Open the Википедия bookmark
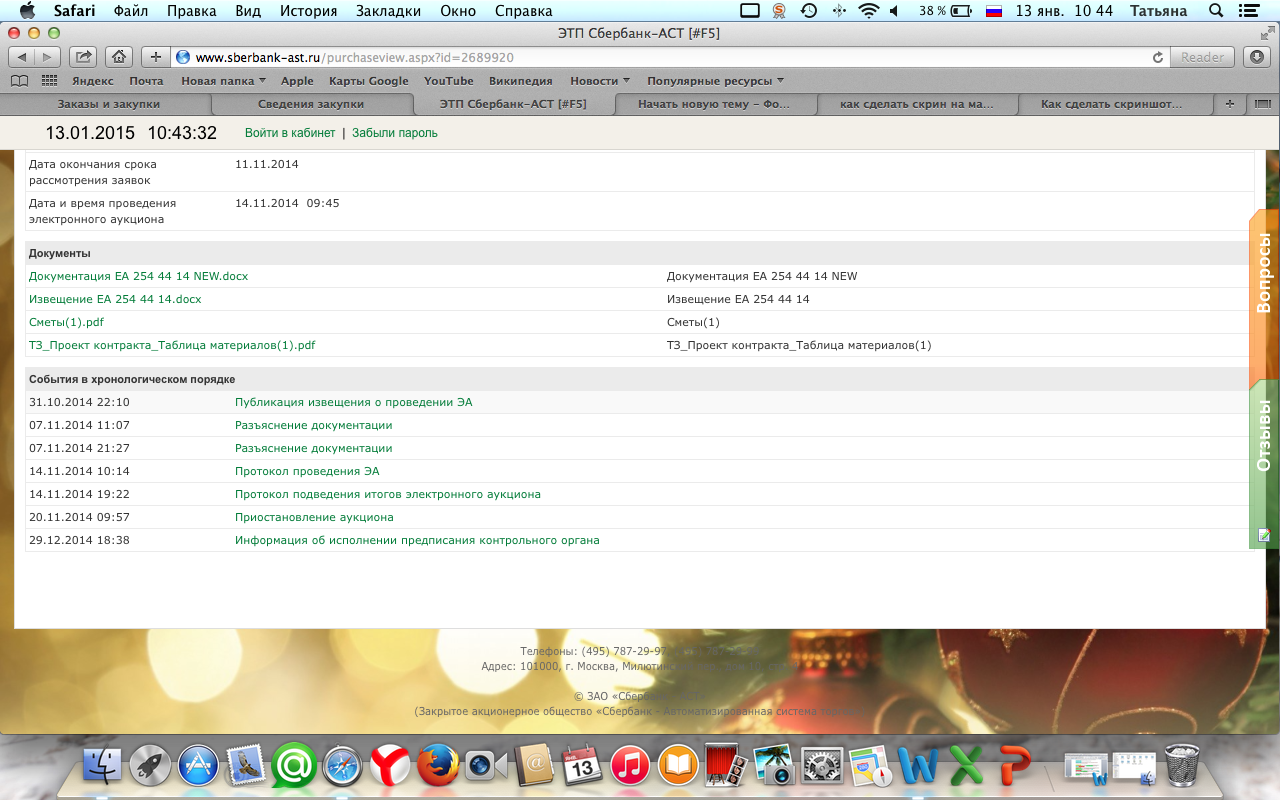Viewport: 1280px width, 800px height. coord(521,81)
